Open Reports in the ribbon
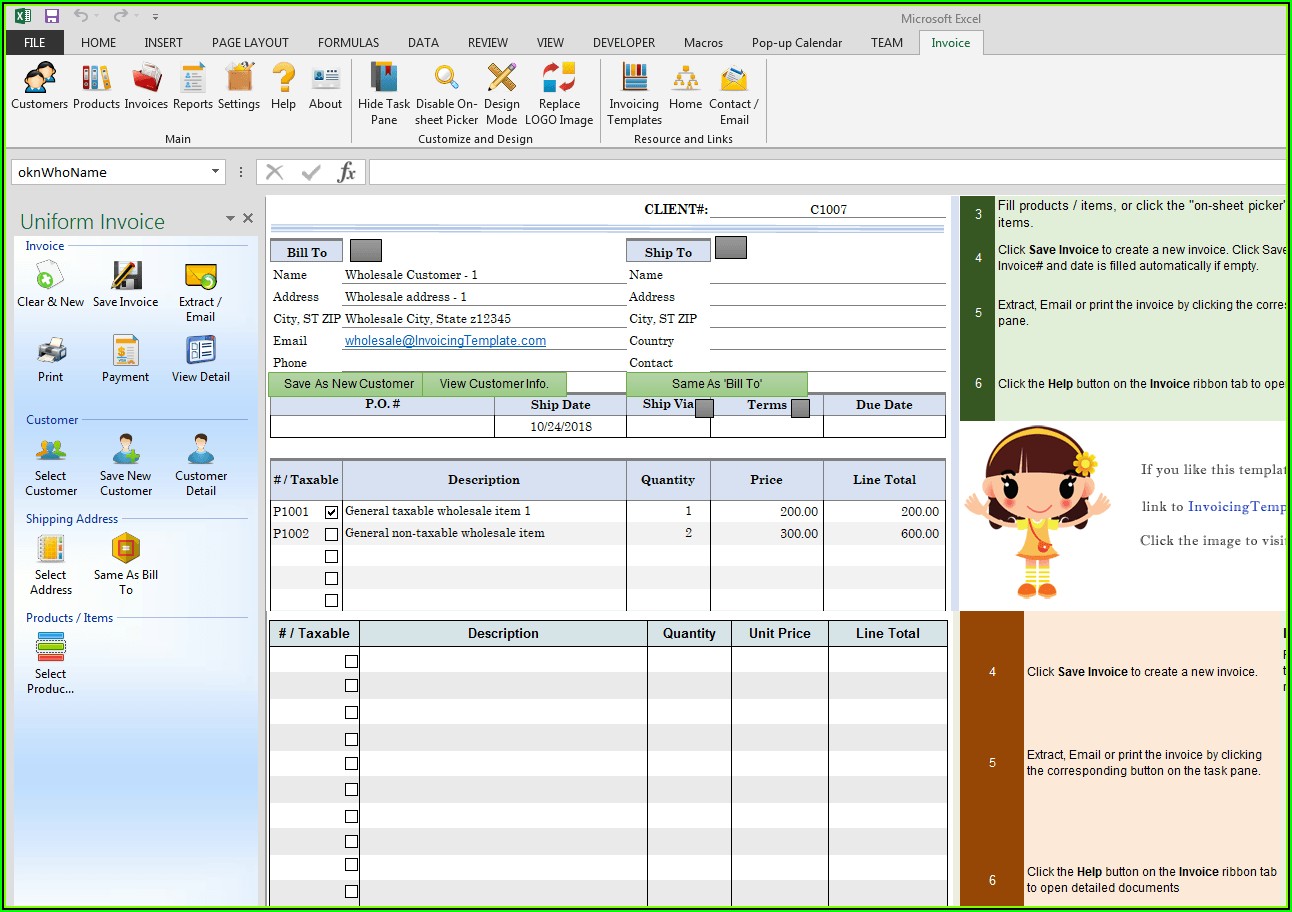This screenshot has height=912, width=1292. (192, 85)
